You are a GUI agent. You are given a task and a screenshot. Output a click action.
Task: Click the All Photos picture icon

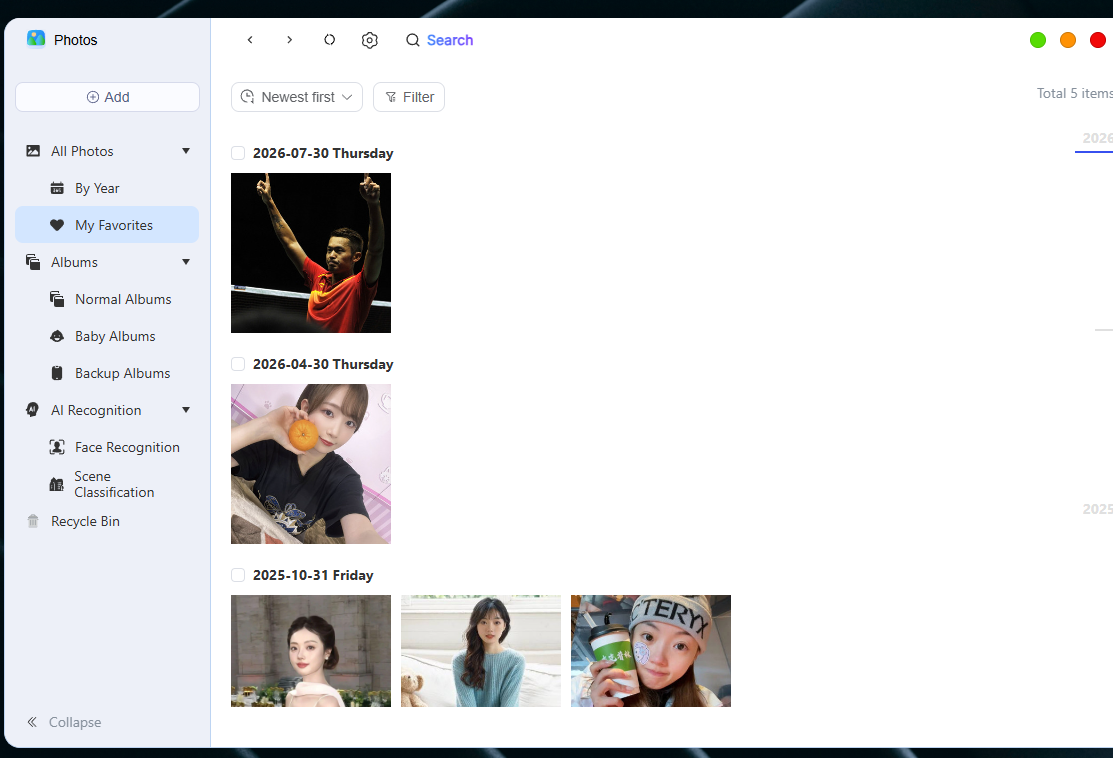(x=33, y=151)
